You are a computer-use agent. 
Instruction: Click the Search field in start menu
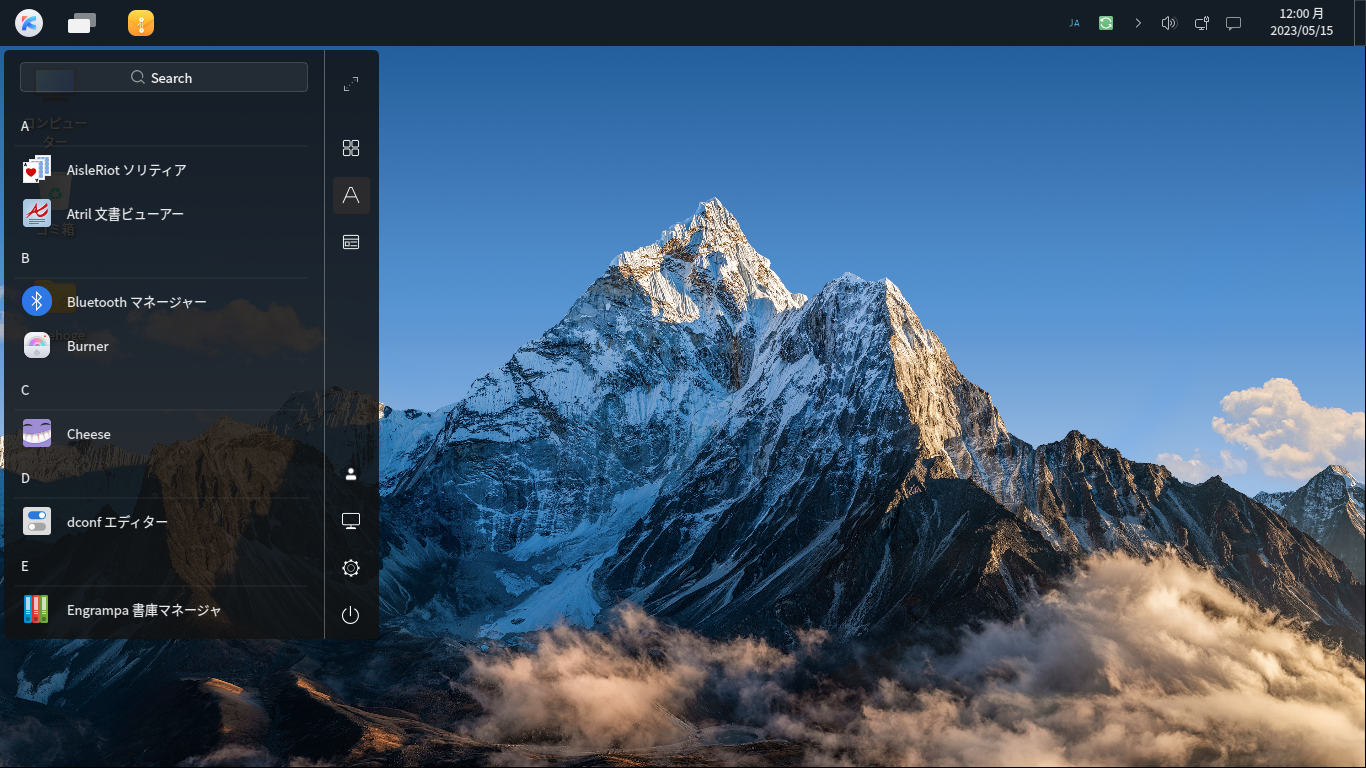click(164, 77)
